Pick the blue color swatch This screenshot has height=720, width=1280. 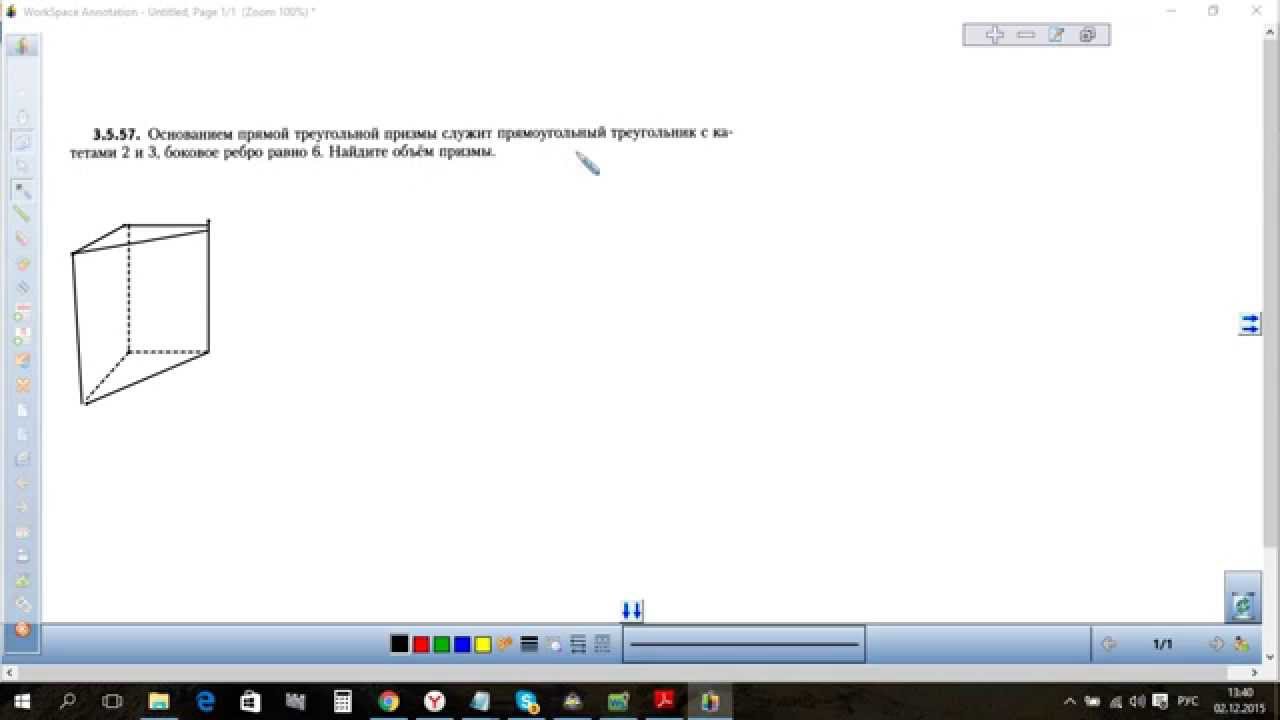coord(462,644)
